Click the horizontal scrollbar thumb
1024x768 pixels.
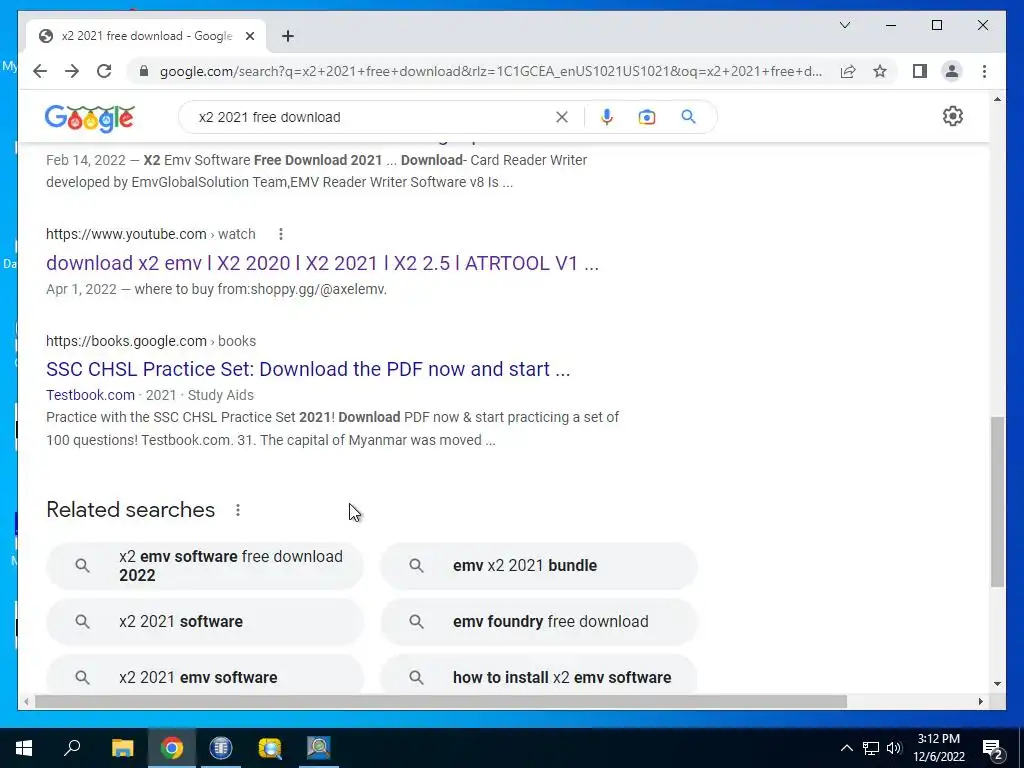[x=441, y=701]
